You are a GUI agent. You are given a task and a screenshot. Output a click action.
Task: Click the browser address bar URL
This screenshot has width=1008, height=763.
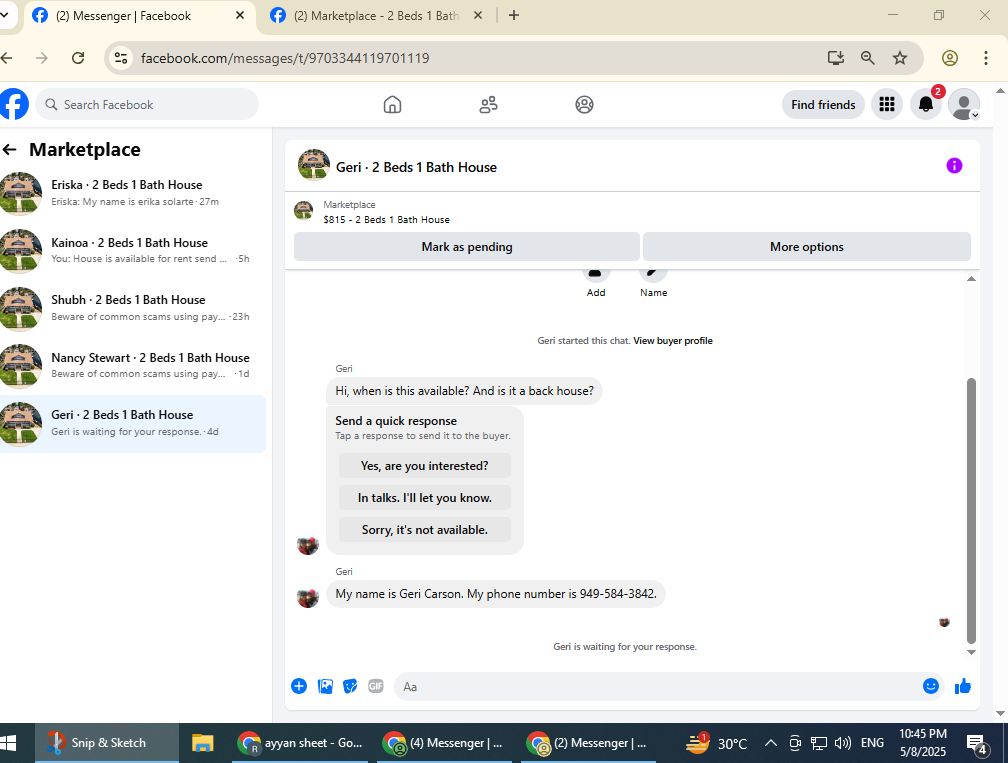tap(285, 58)
